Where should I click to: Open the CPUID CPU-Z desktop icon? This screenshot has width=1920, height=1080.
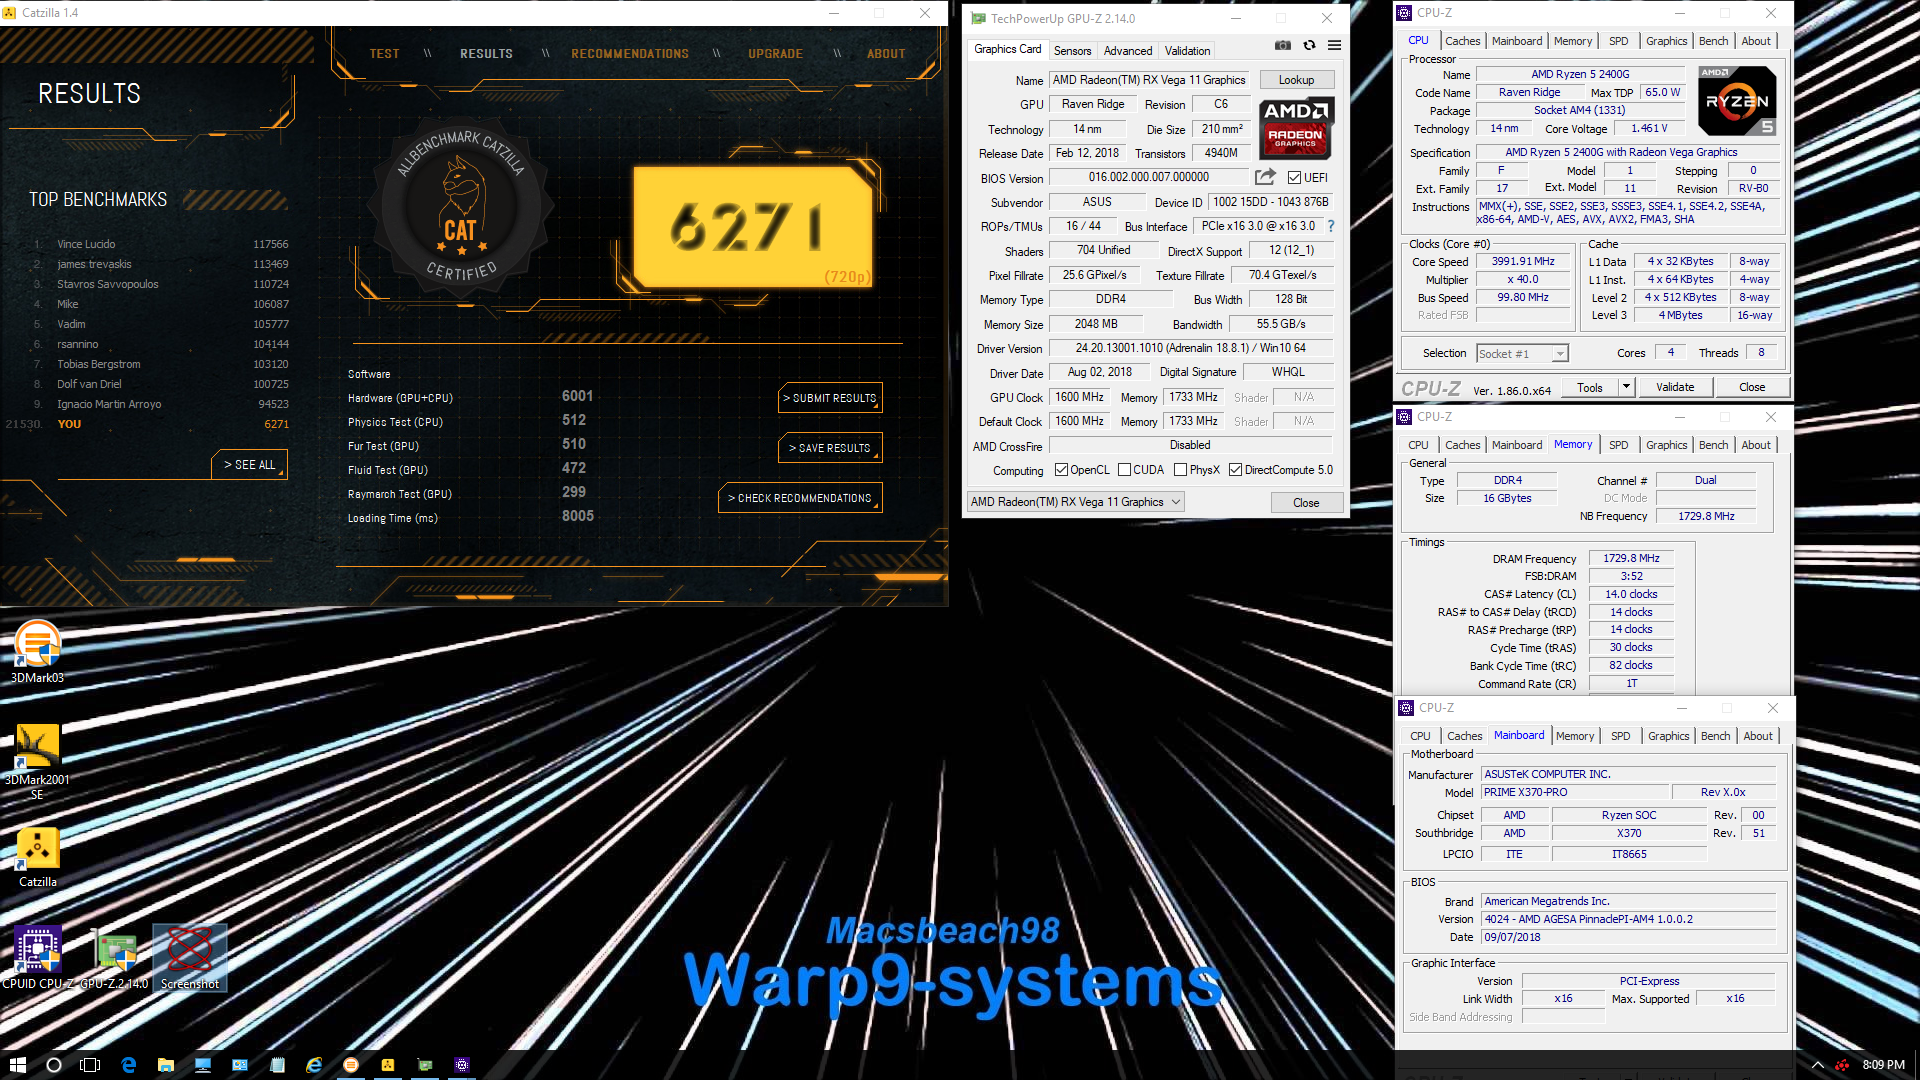pyautogui.click(x=38, y=957)
